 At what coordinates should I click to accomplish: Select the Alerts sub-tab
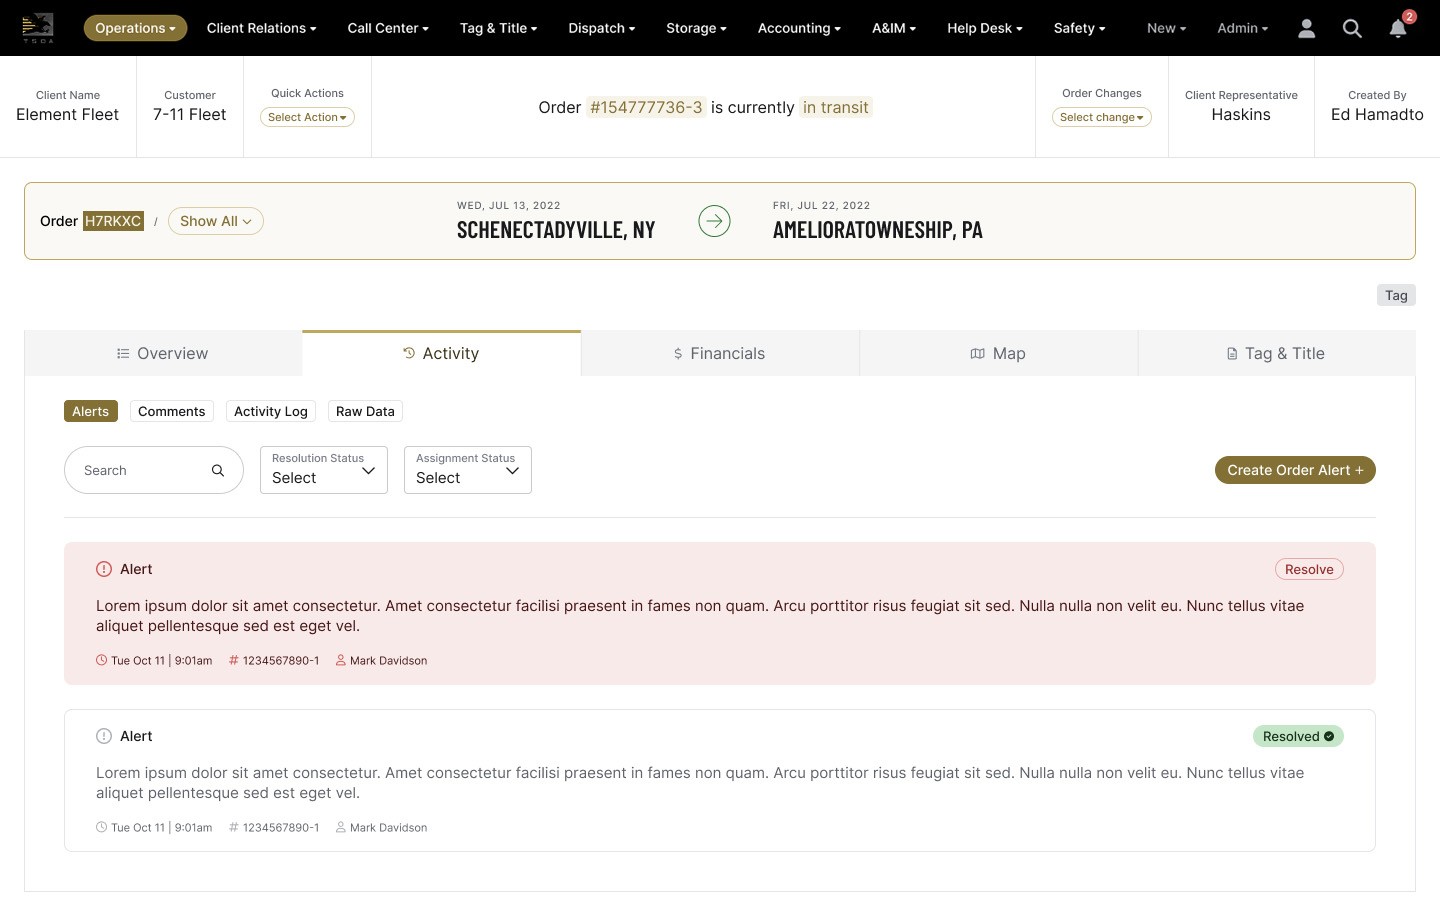91,411
